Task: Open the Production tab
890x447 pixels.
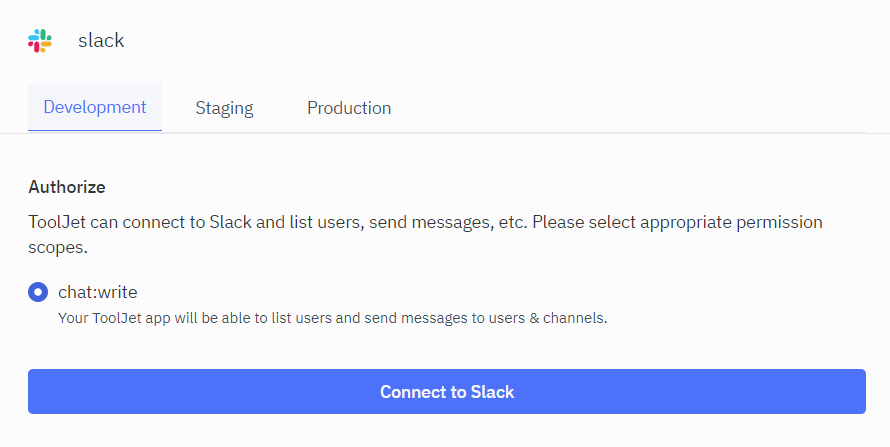Action: click(x=349, y=108)
